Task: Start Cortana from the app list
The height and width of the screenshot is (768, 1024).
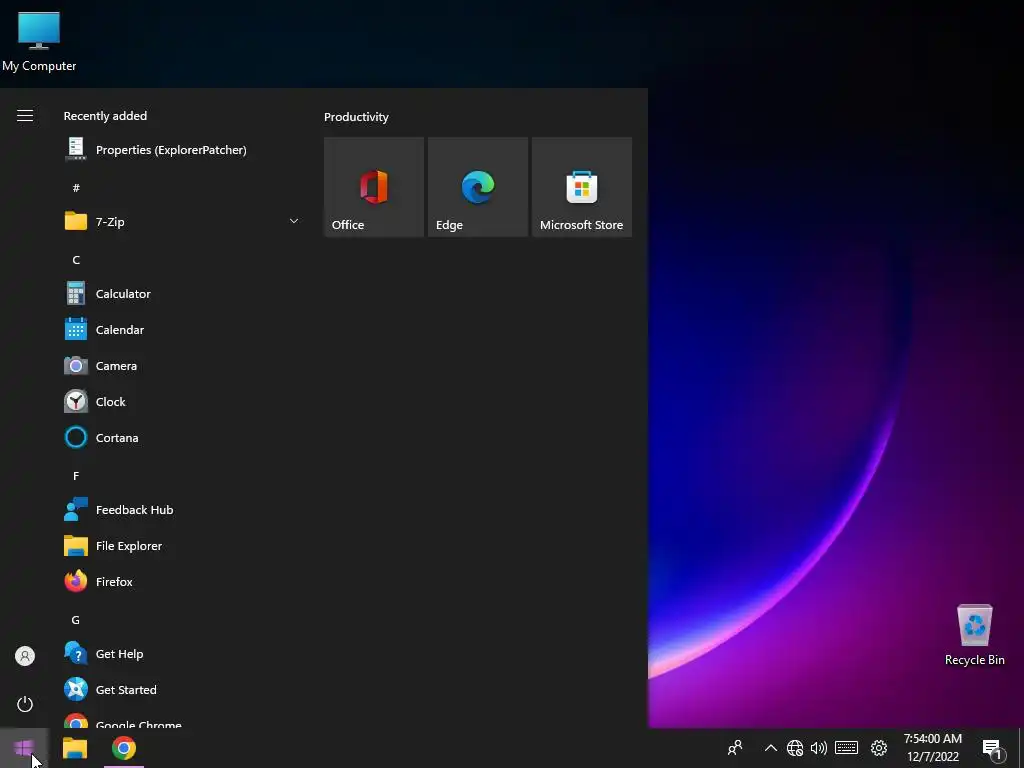Action: click(x=182, y=437)
